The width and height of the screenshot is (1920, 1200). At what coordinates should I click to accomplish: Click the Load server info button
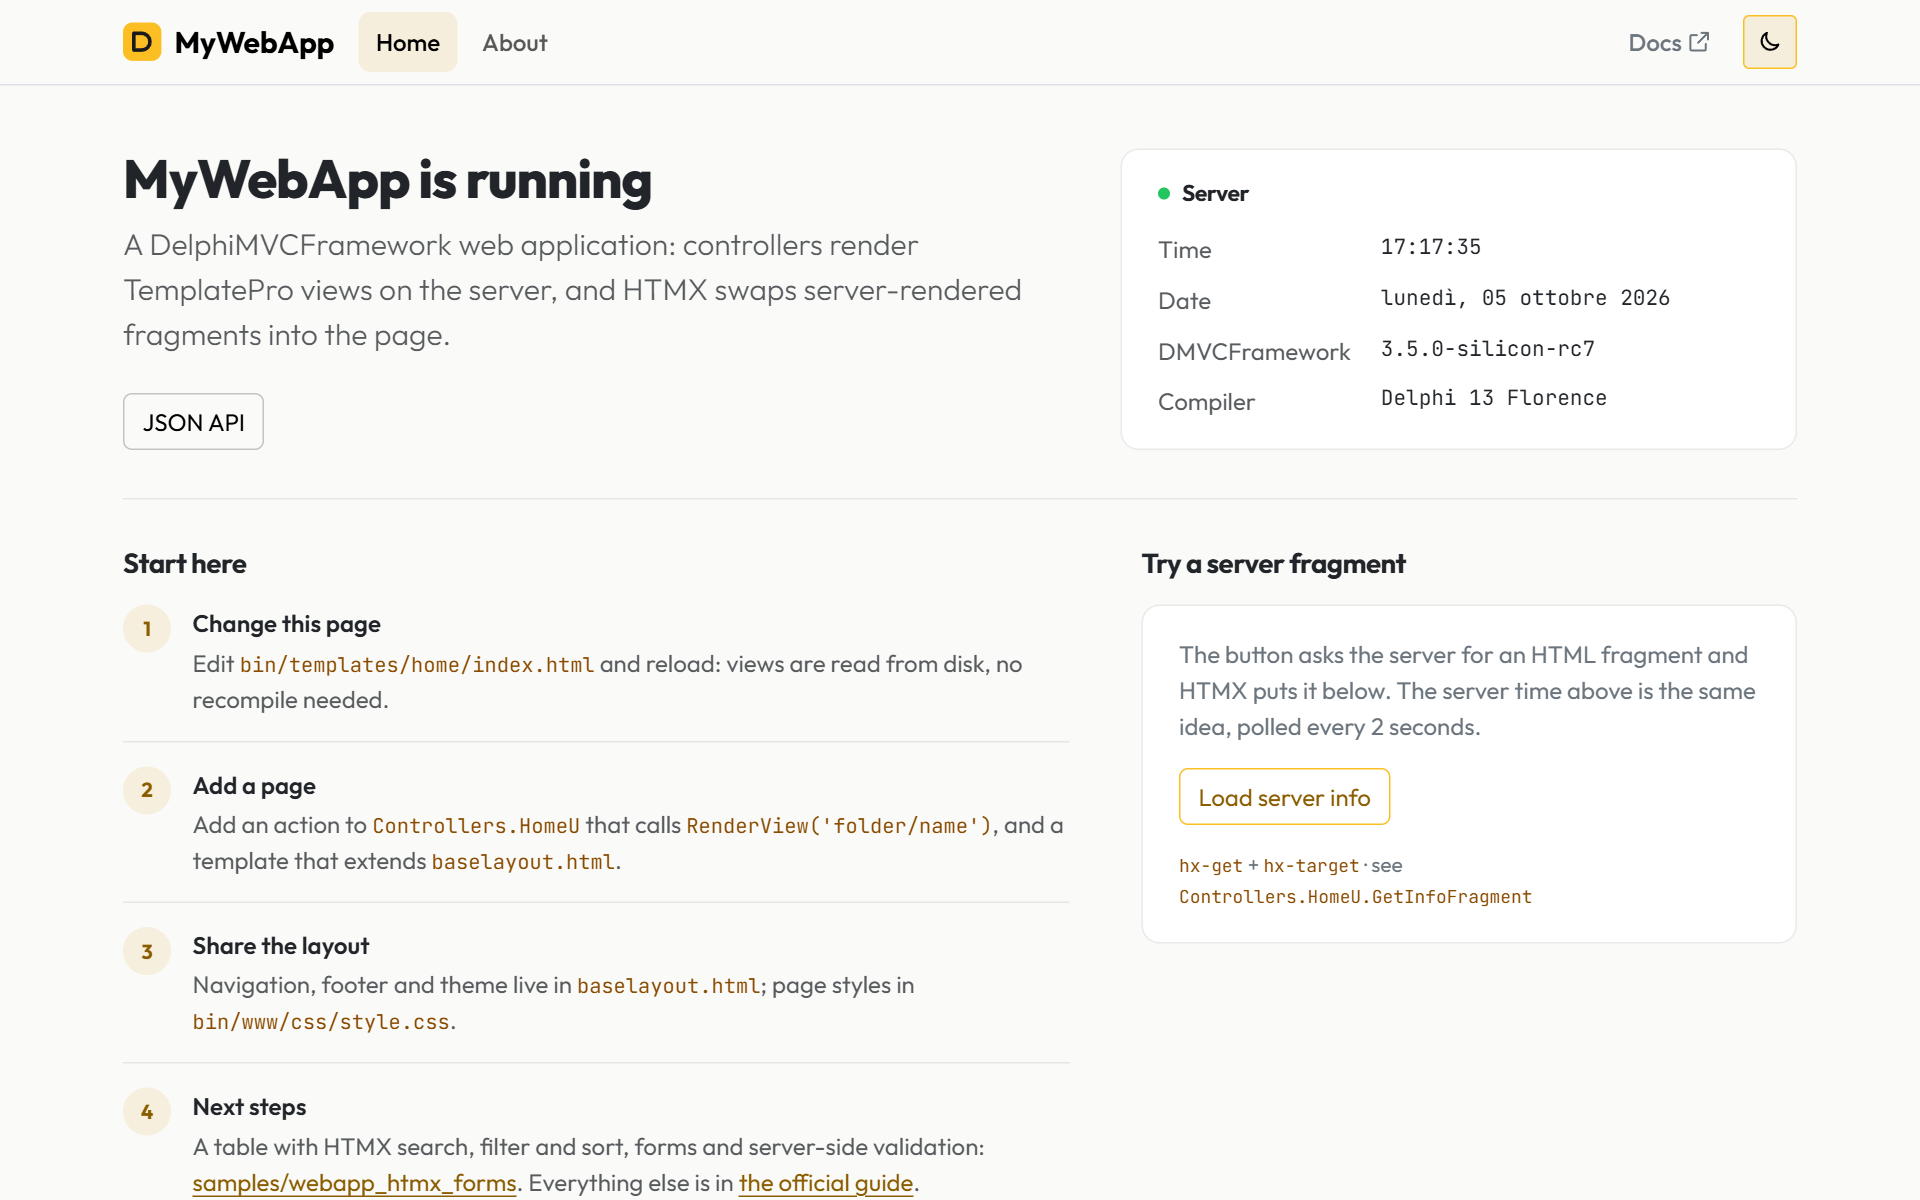(1284, 797)
